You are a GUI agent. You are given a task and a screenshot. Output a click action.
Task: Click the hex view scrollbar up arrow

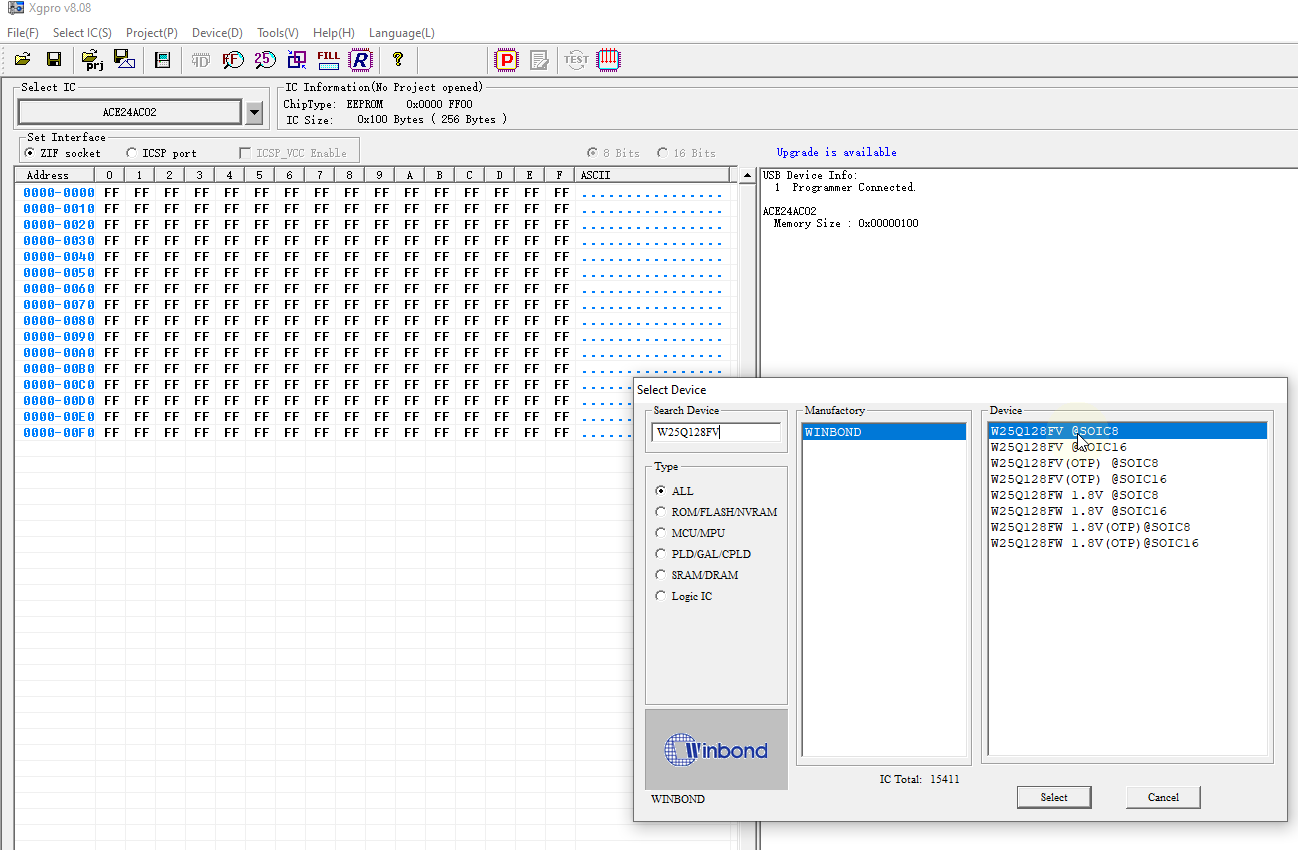point(746,176)
